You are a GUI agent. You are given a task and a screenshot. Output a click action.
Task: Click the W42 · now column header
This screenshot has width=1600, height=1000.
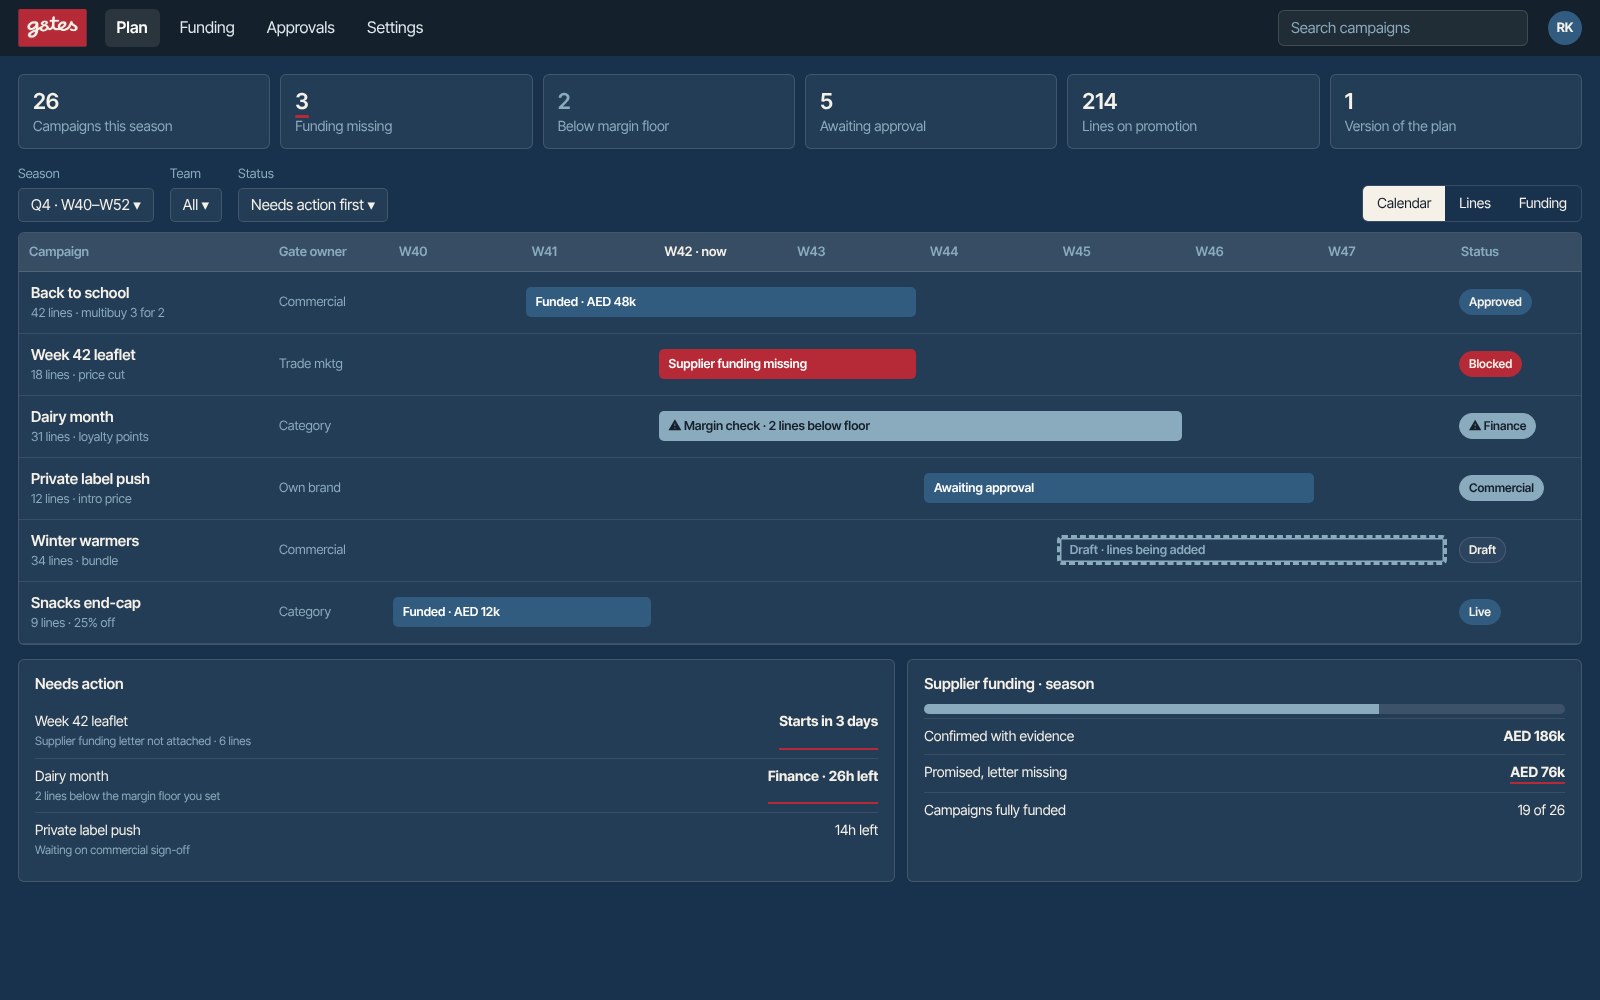coord(695,252)
